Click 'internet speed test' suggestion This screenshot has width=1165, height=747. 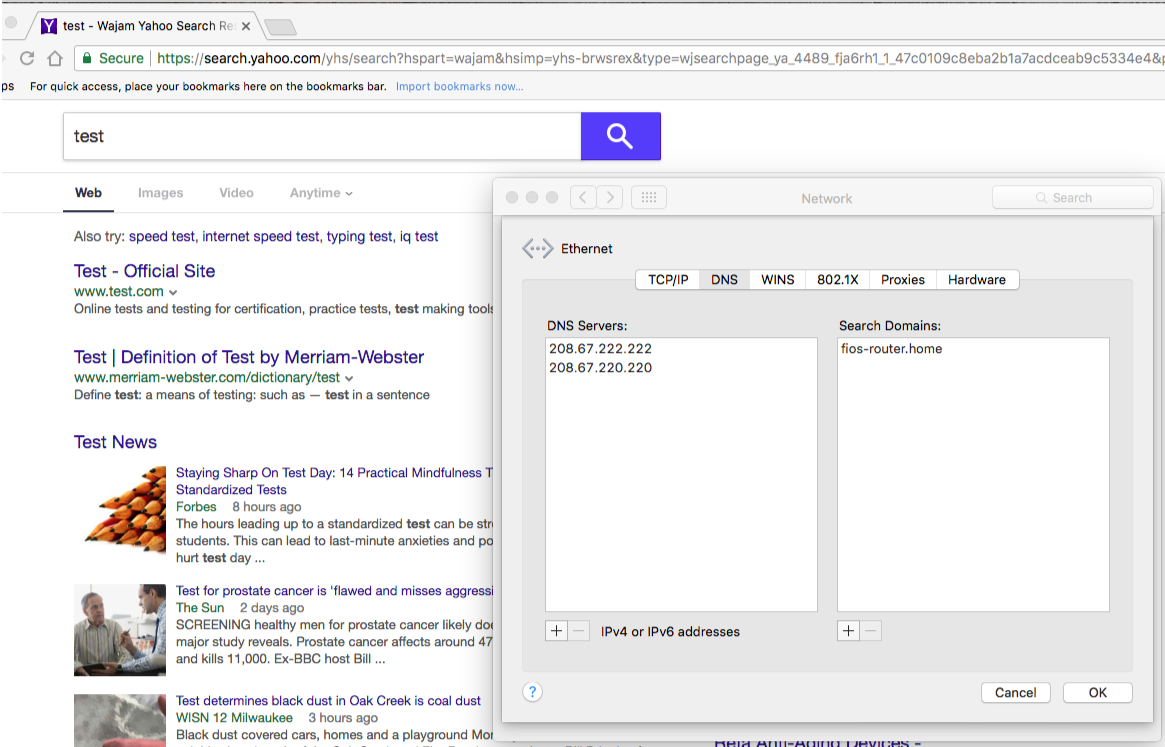[x=260, y=236]
